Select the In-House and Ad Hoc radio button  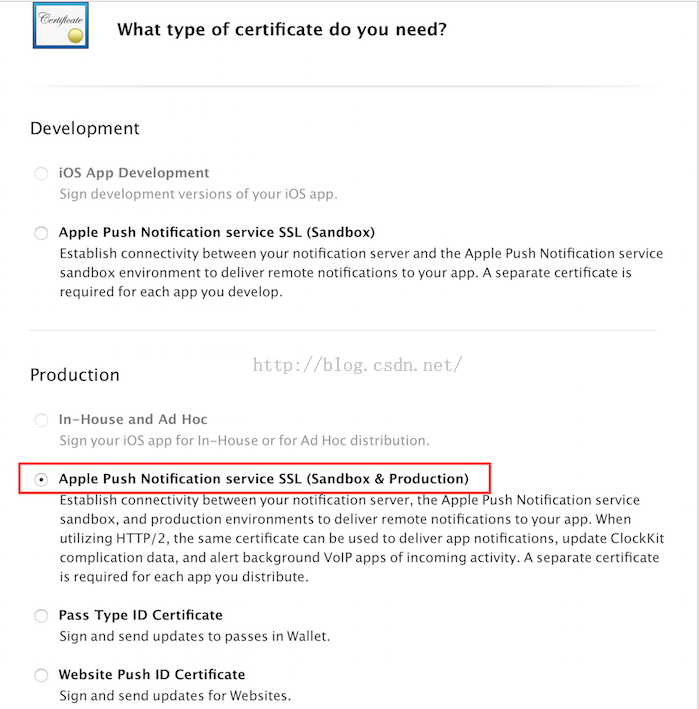(x=41, y=420)
